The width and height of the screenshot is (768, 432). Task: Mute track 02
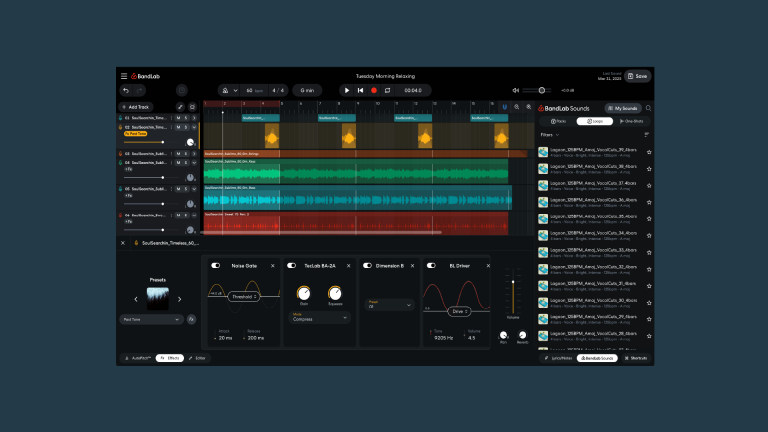[178, 127]
